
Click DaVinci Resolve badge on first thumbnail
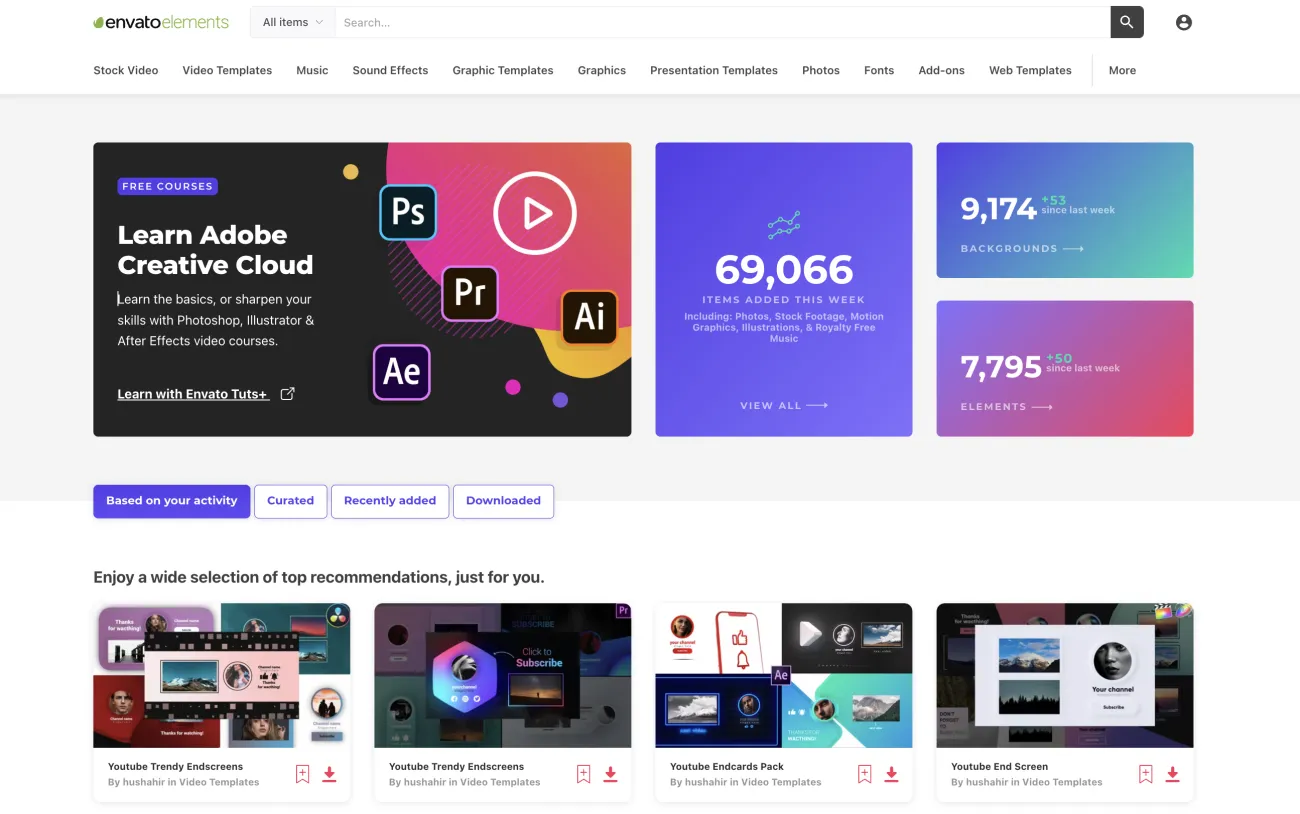pos(340,613)
